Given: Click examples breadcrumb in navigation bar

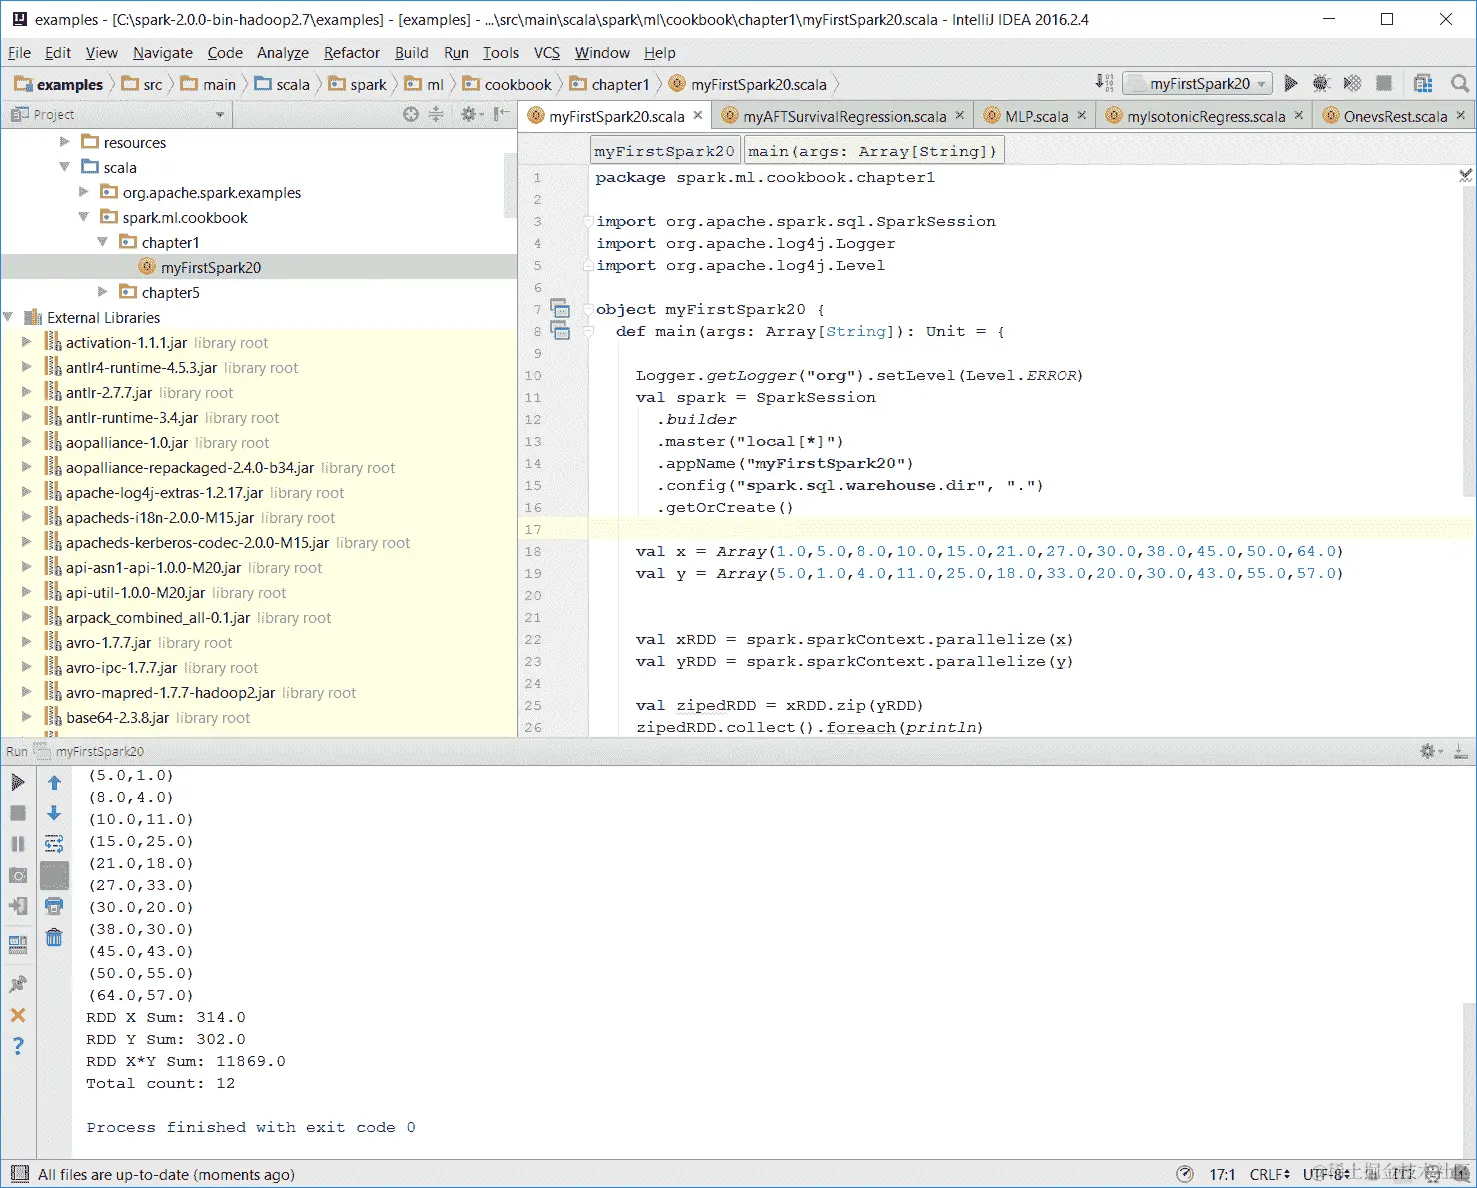Looking at the screenshot, I should pos(59,84).
